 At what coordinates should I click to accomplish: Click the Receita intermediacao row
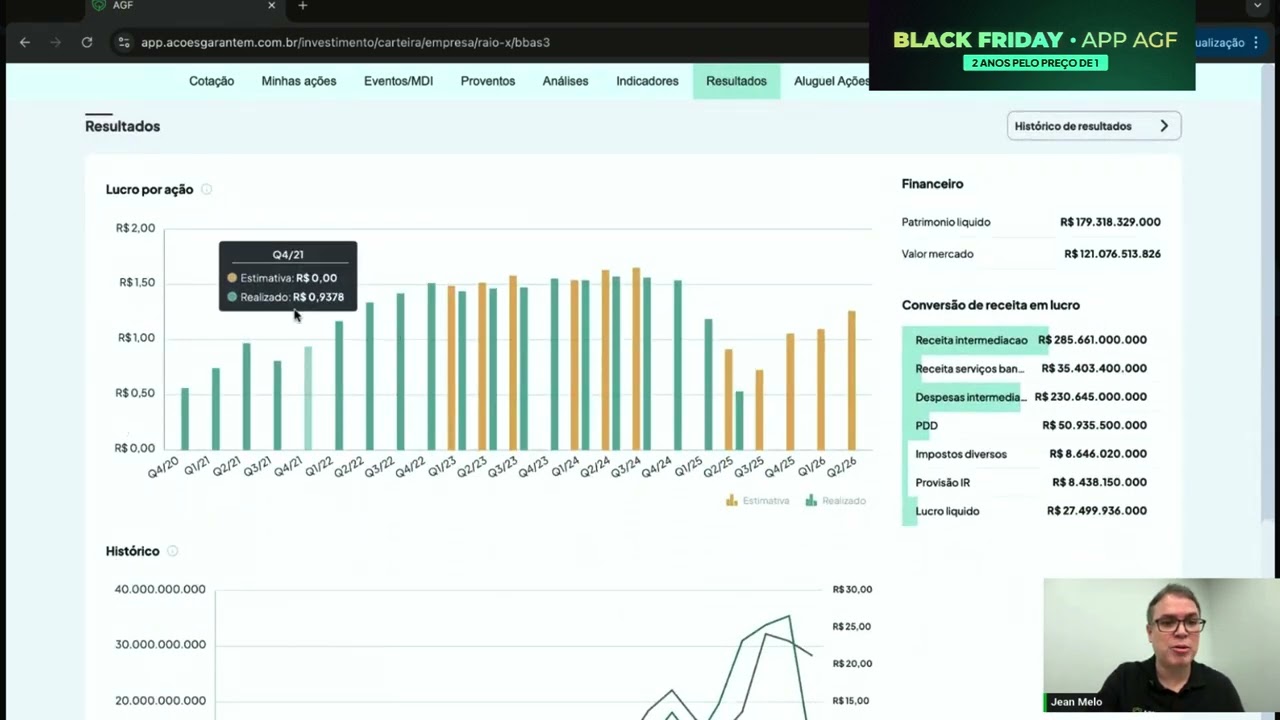click(x=1031, y=340)
